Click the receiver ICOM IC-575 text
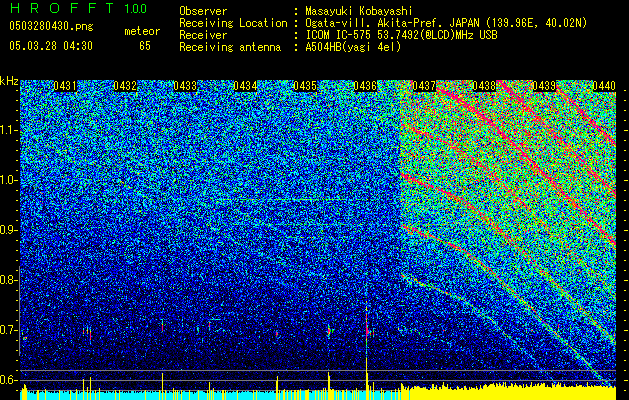The height and width of the screenshot is (400, 629). [x=401, y=35]
